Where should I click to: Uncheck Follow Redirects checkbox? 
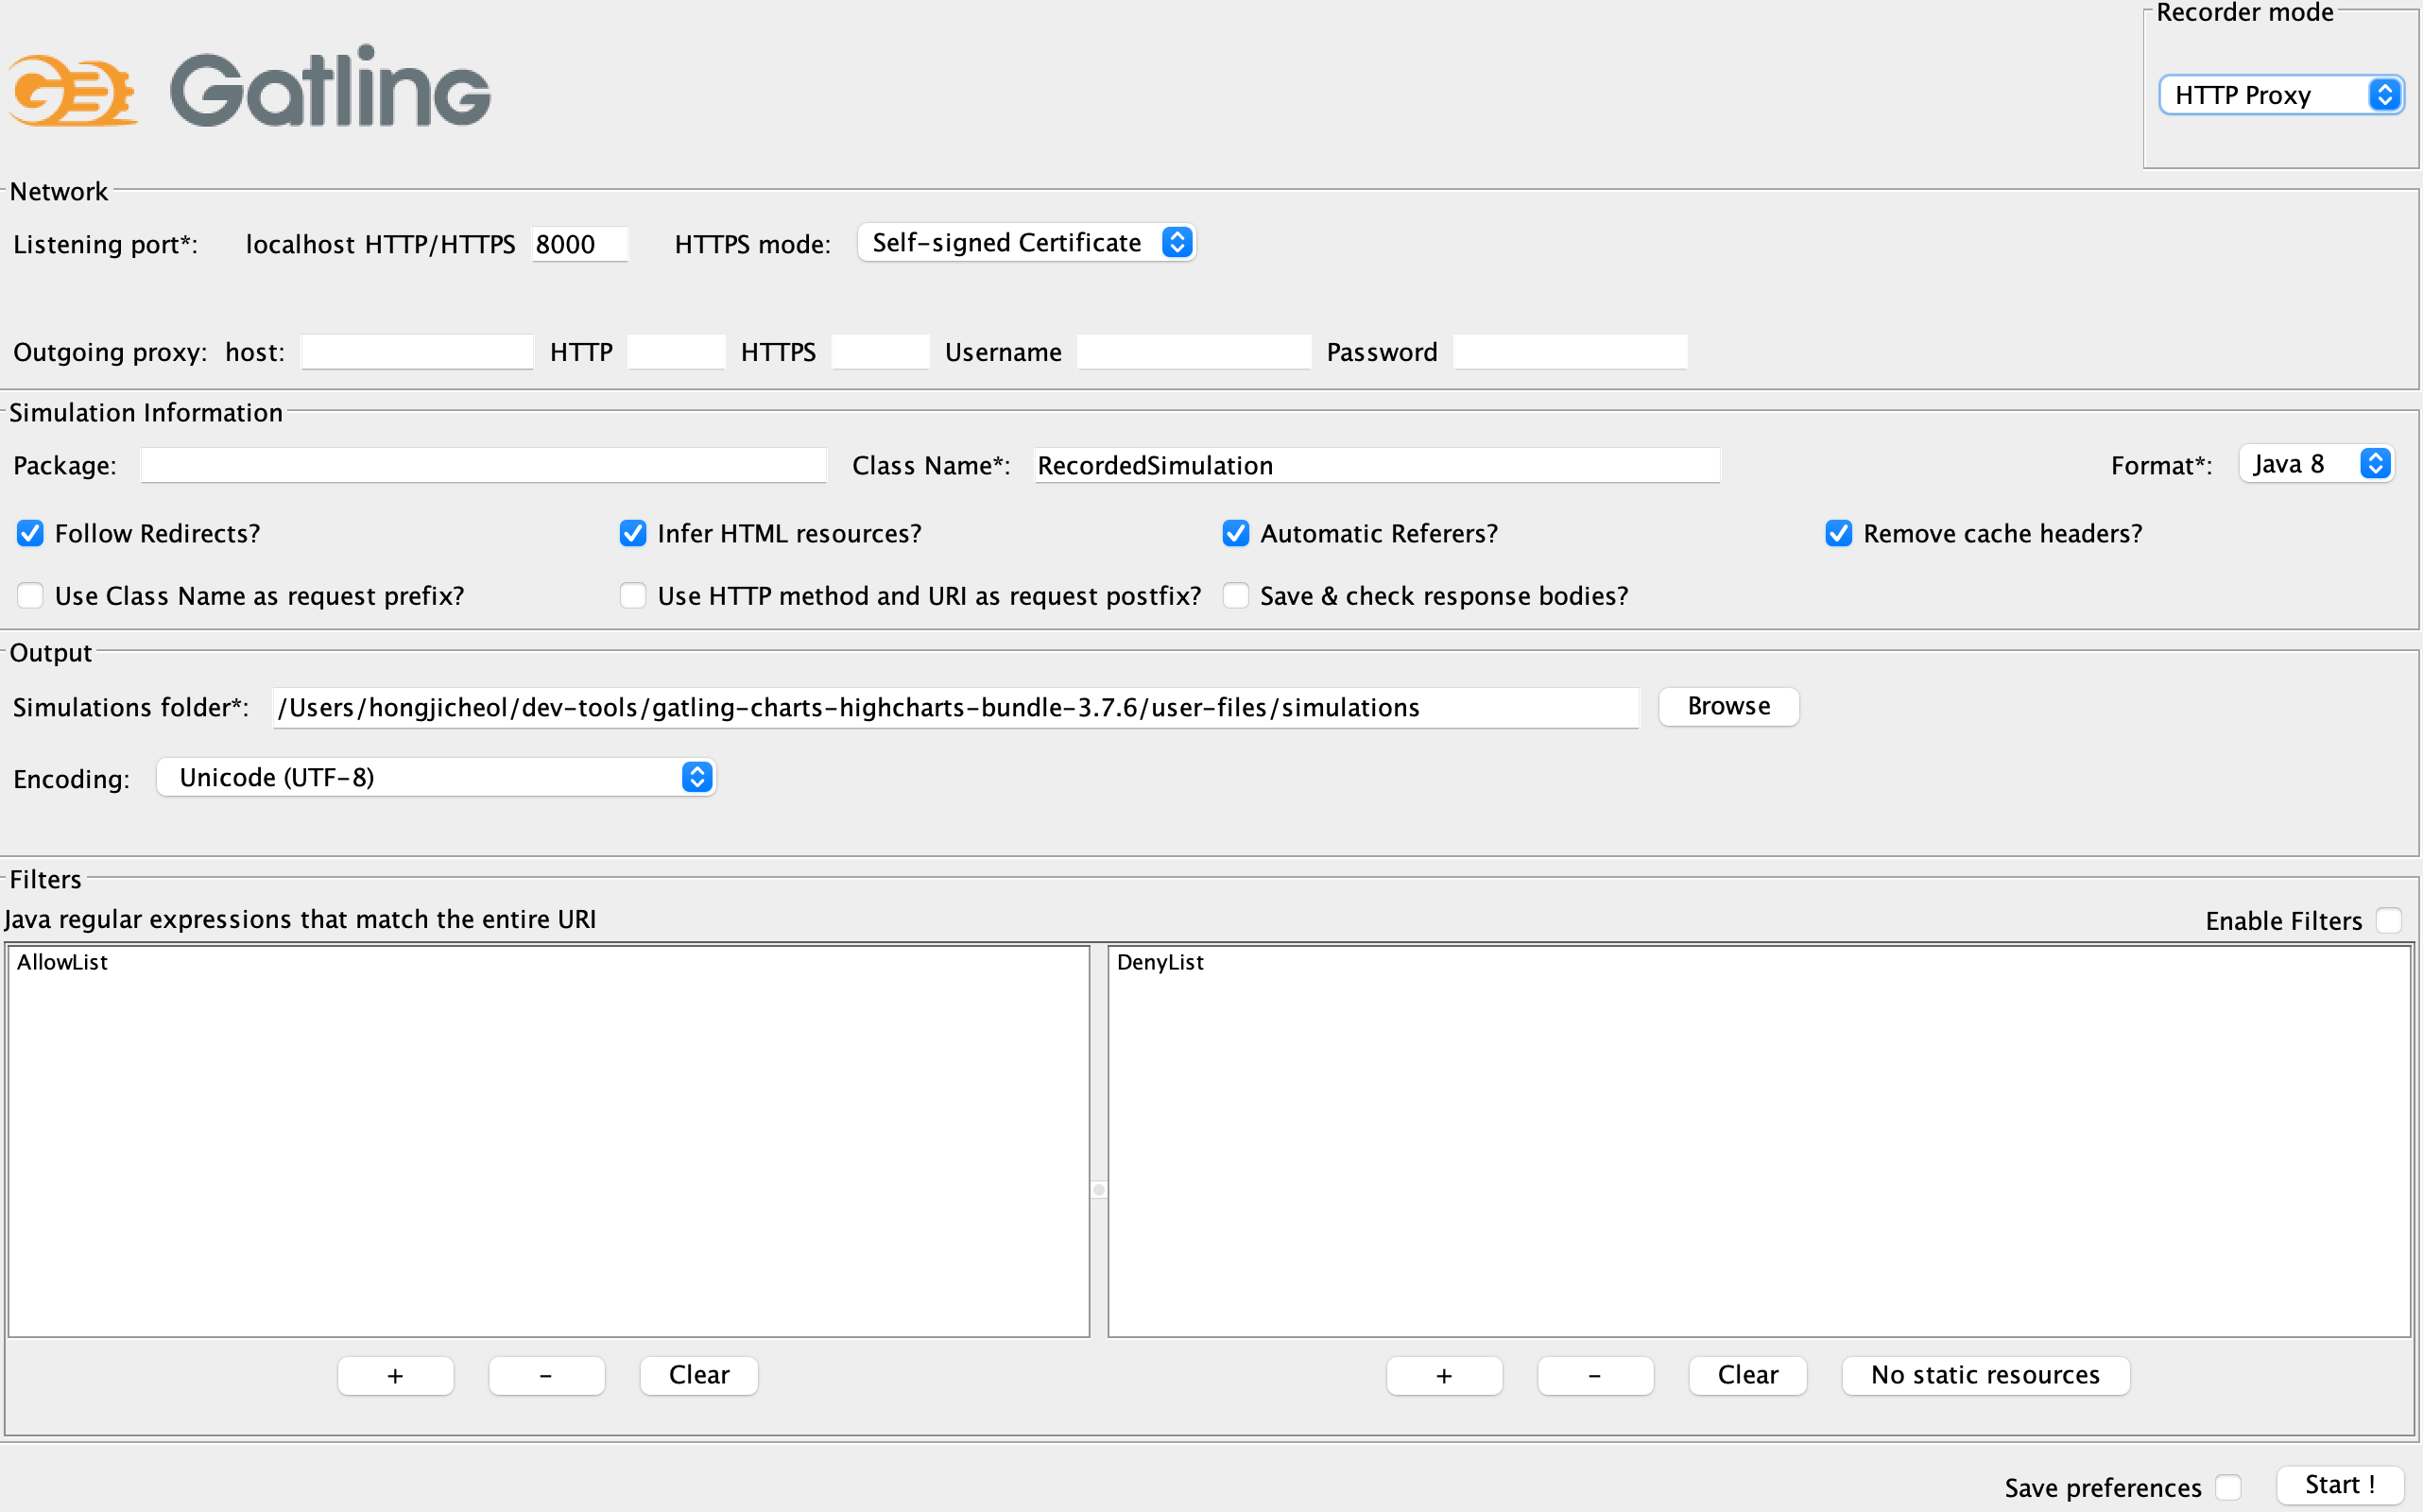(x=30, y=533)
